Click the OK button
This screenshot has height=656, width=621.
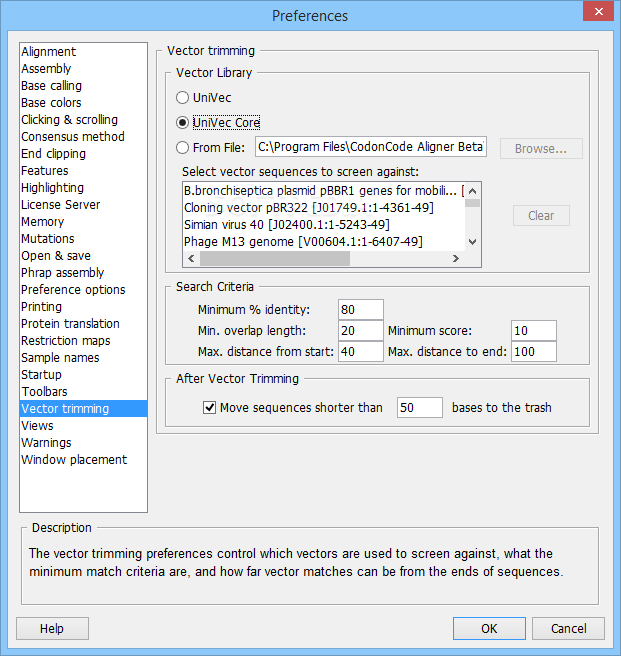pyautogui.click(x=489, y=628)
